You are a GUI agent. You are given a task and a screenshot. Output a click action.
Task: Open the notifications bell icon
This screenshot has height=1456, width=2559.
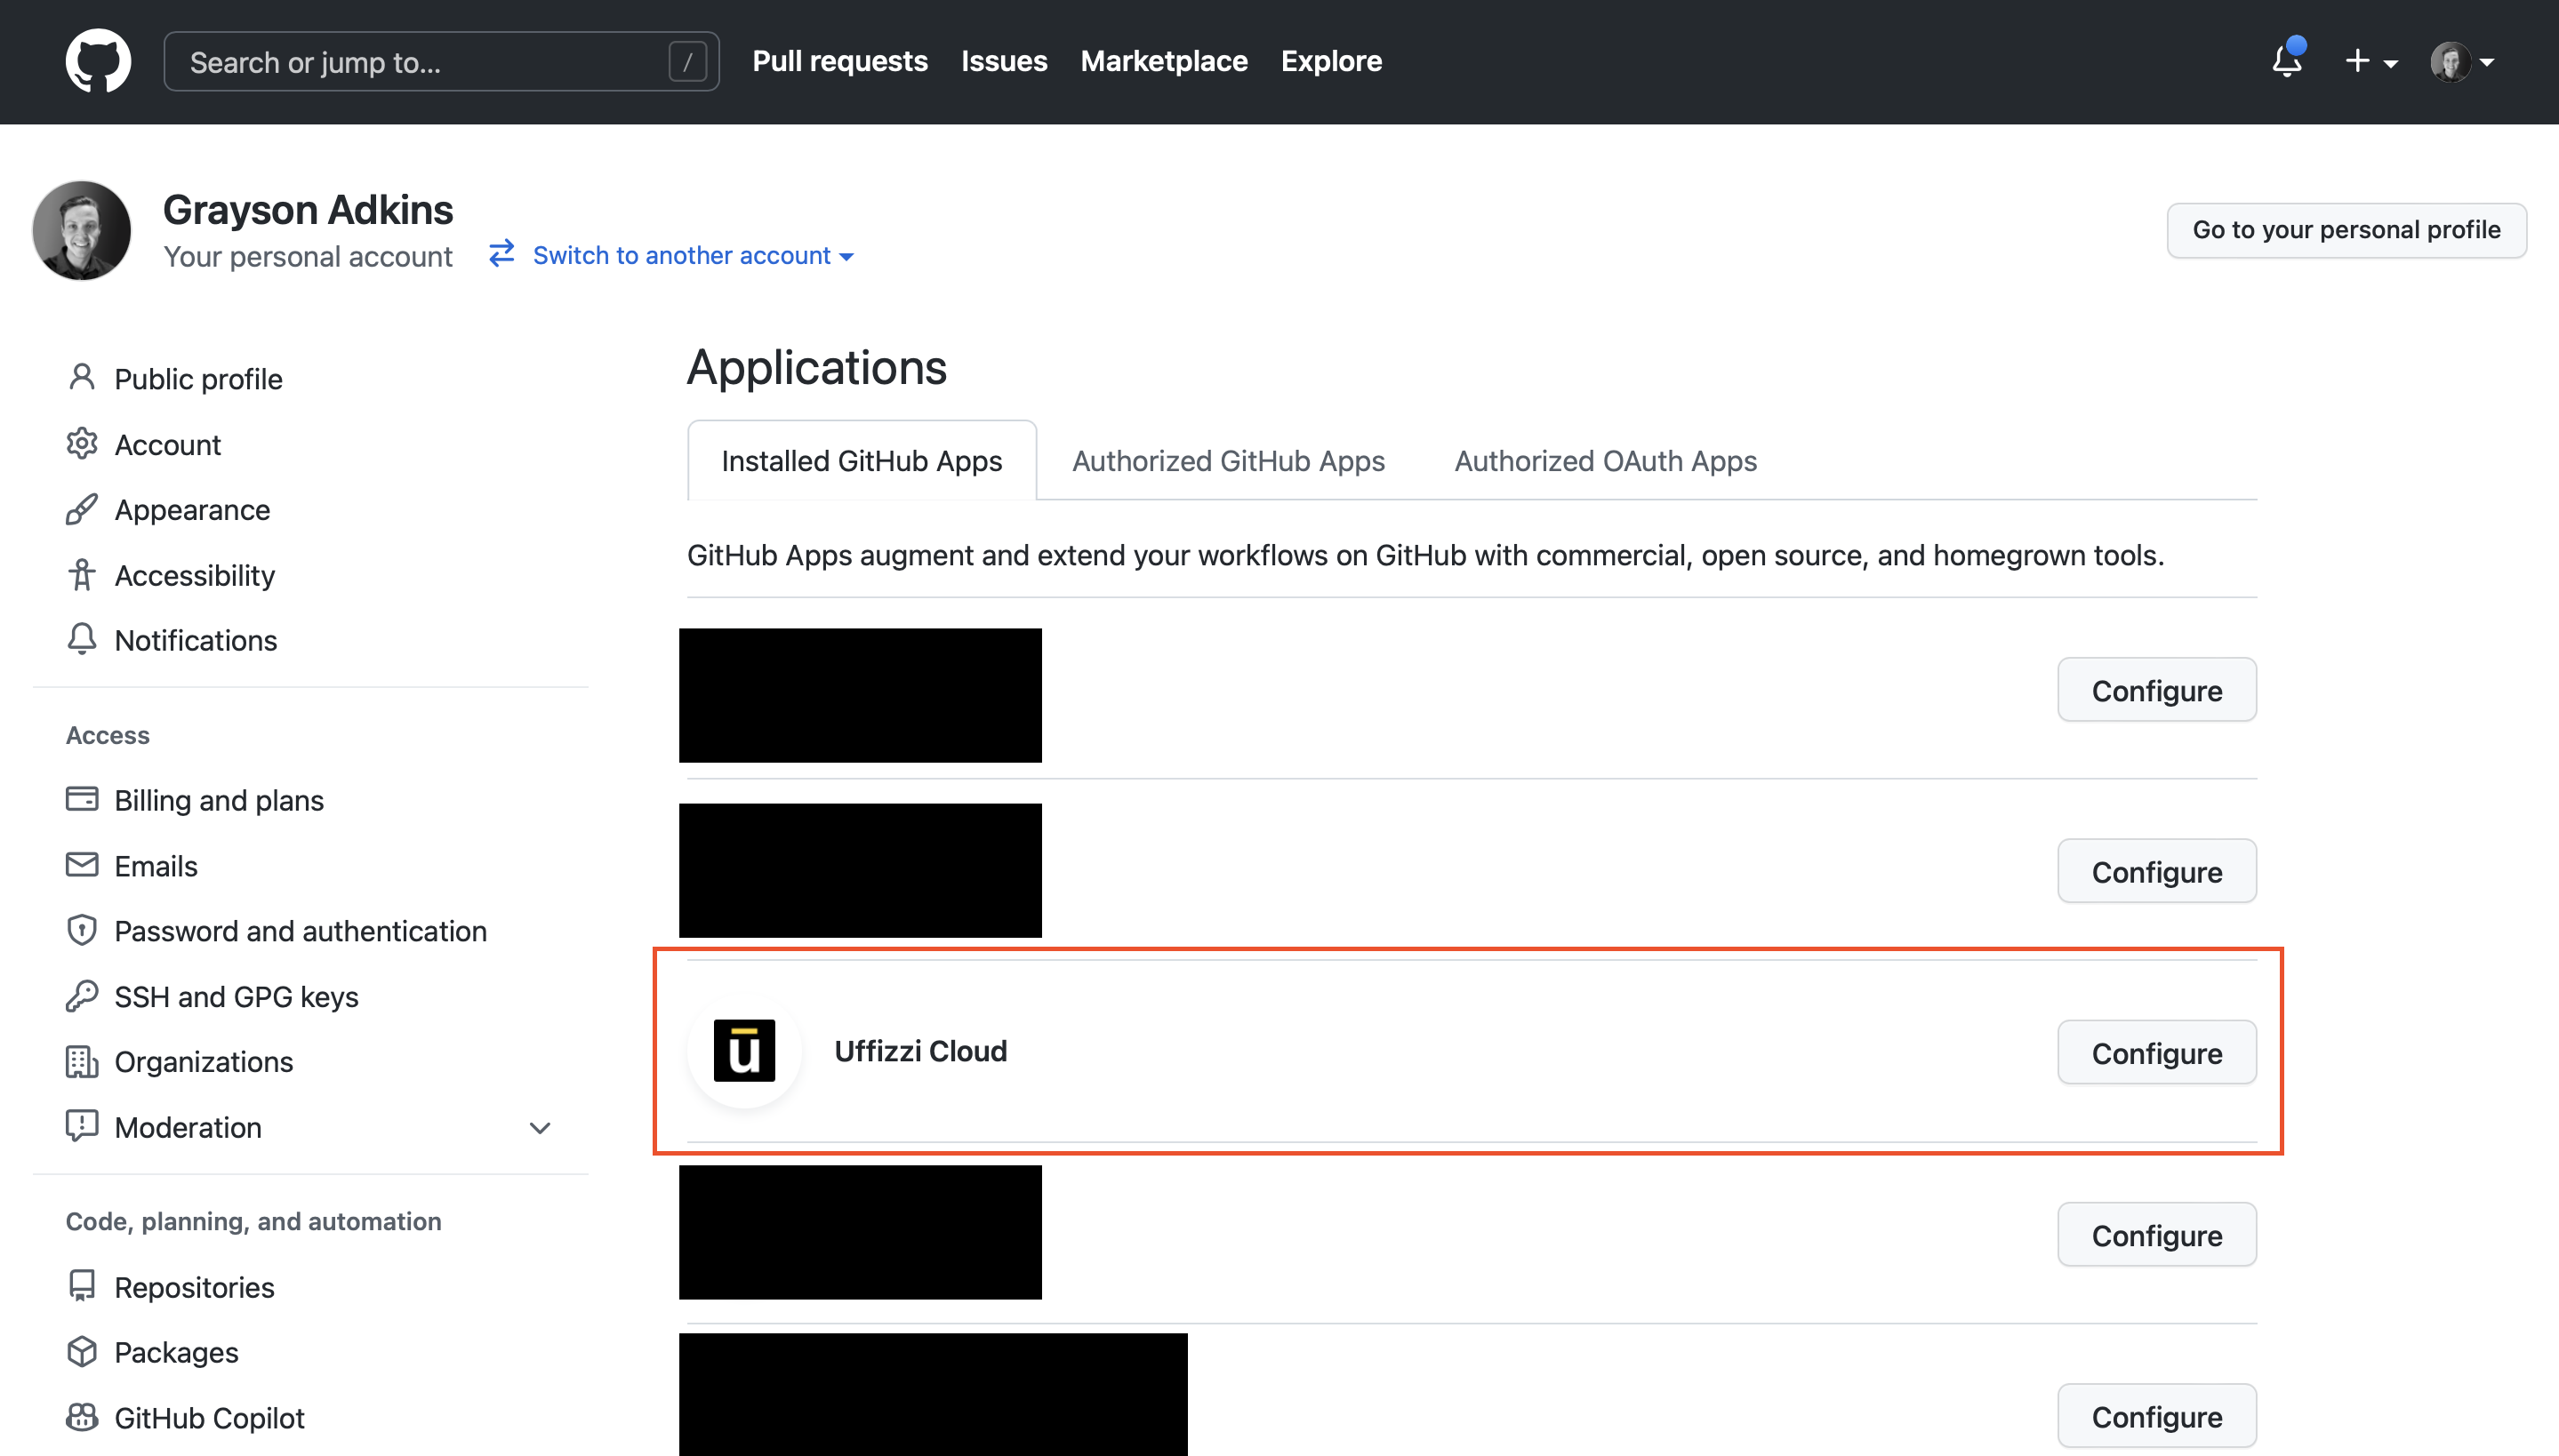(x=2286, y=61)
